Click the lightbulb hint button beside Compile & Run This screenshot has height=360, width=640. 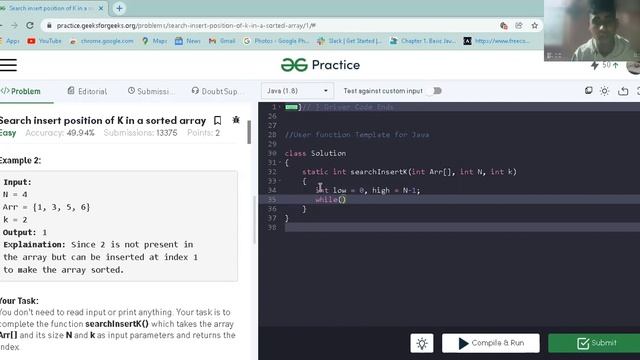422,343
